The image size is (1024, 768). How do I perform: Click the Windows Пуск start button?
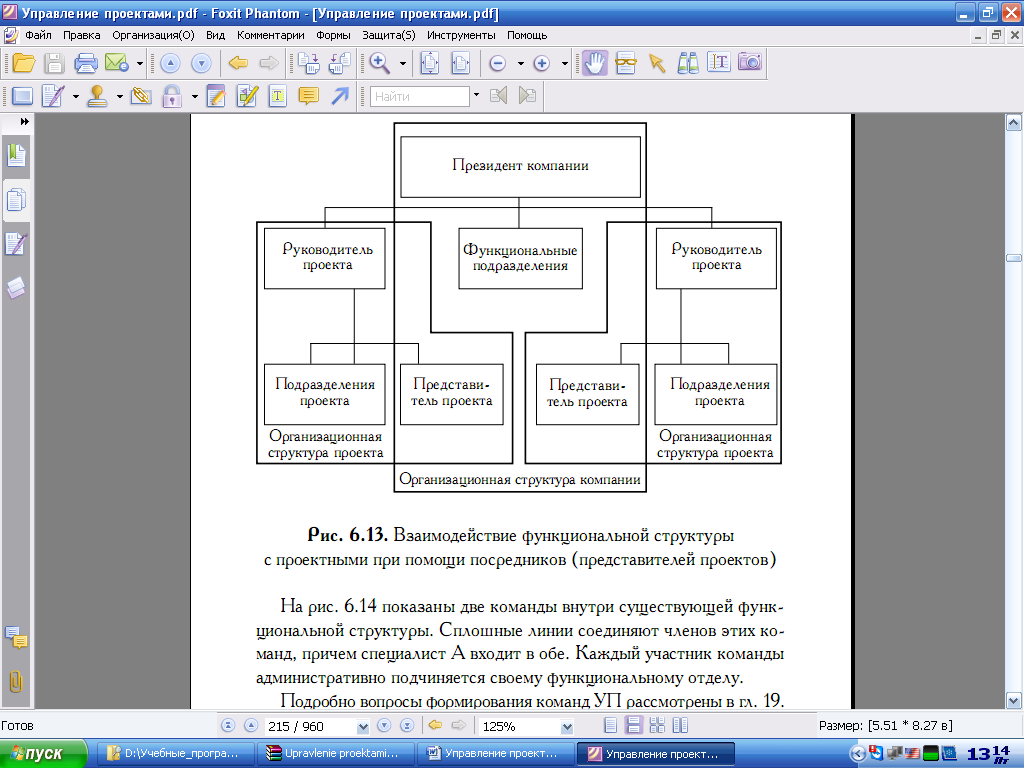tap(43, 754)
